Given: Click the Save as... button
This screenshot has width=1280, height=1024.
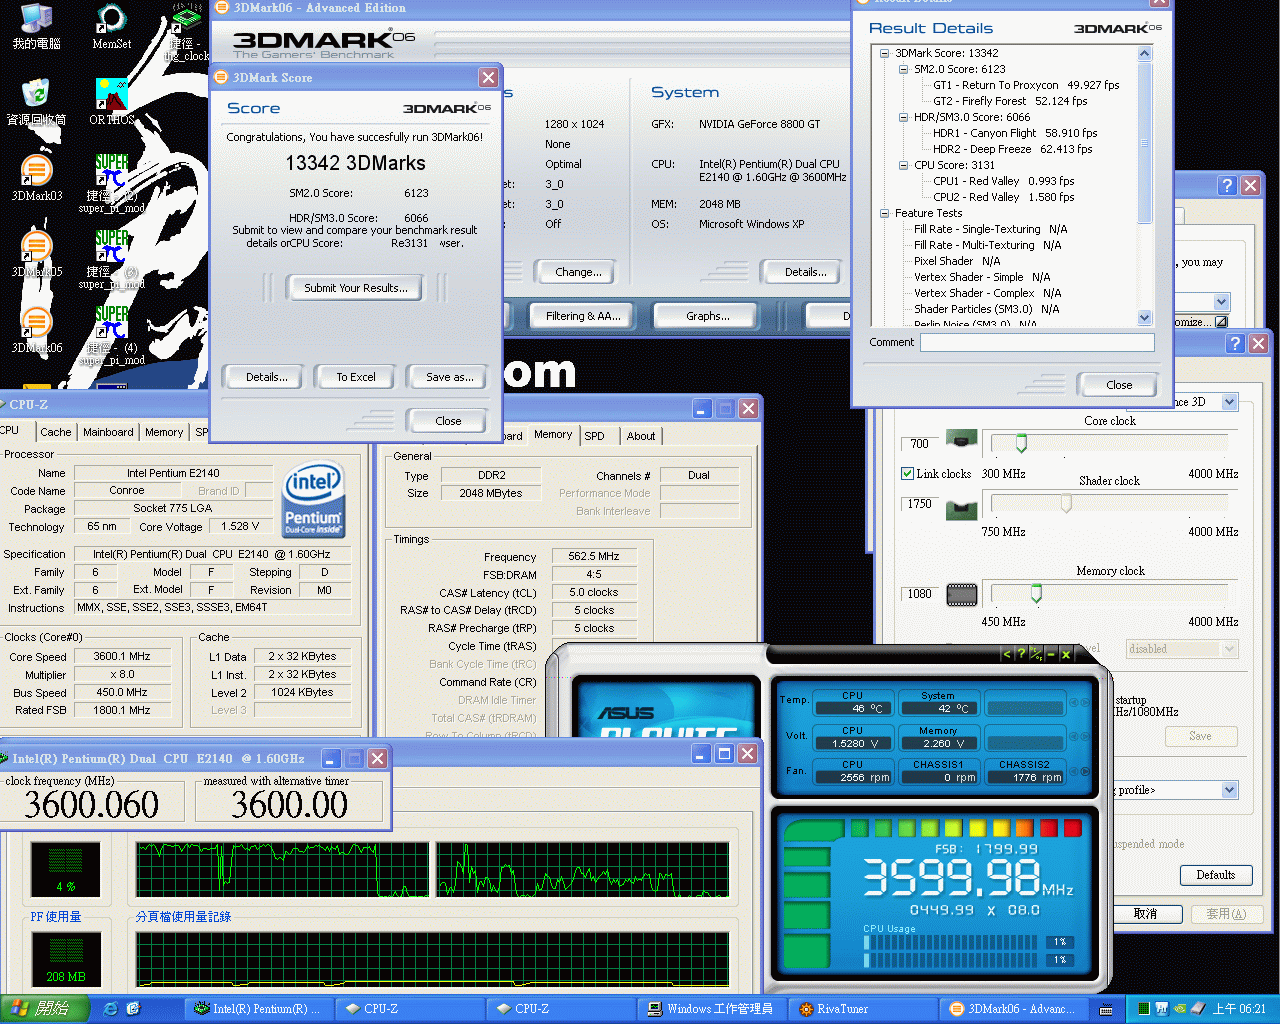Looking at the screenshot, I should [449, 377].
